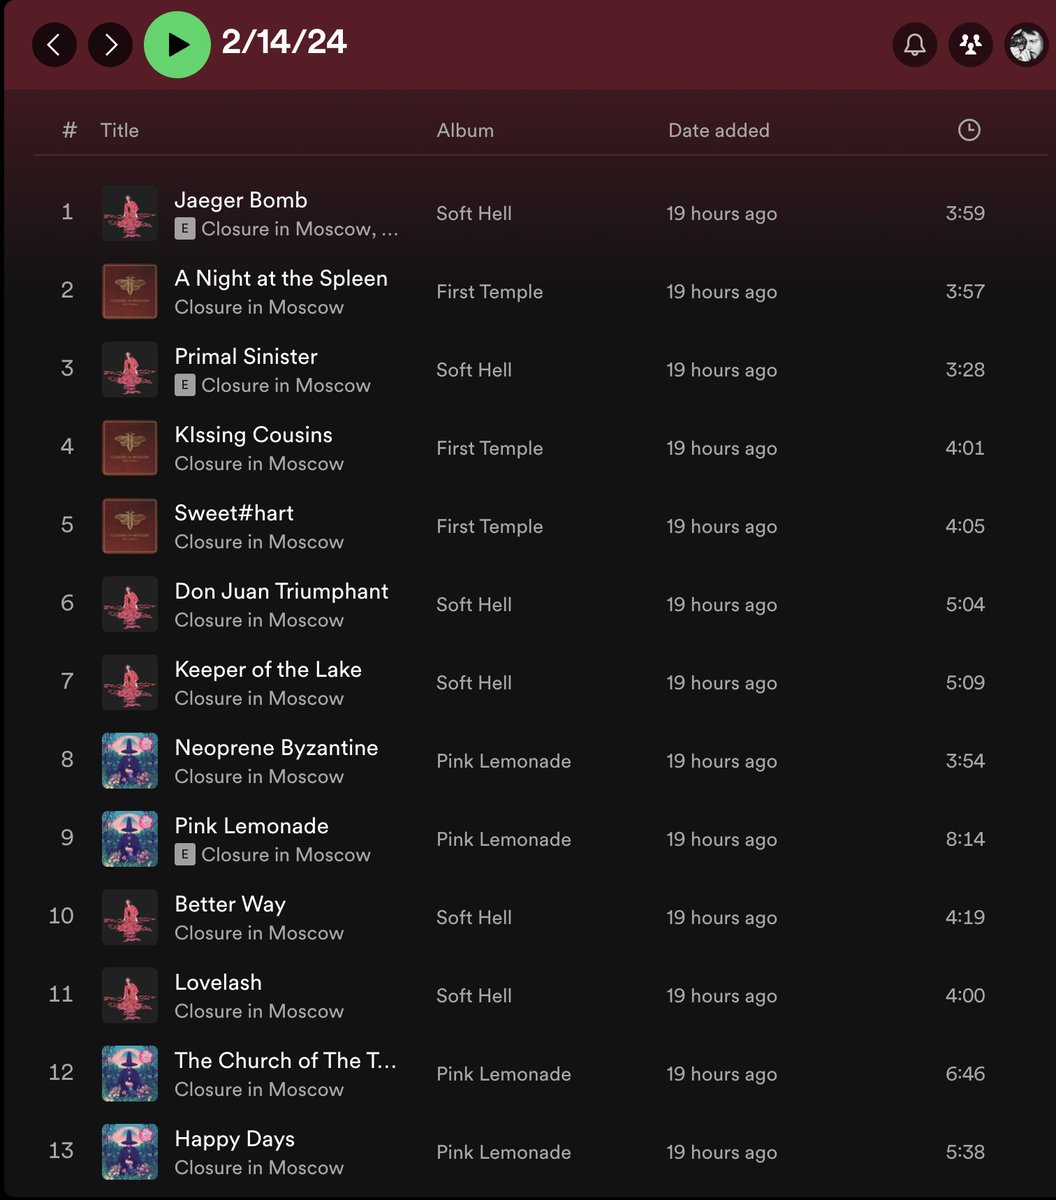Click Don Juan Triumphant cover art

tap(130, 604)
